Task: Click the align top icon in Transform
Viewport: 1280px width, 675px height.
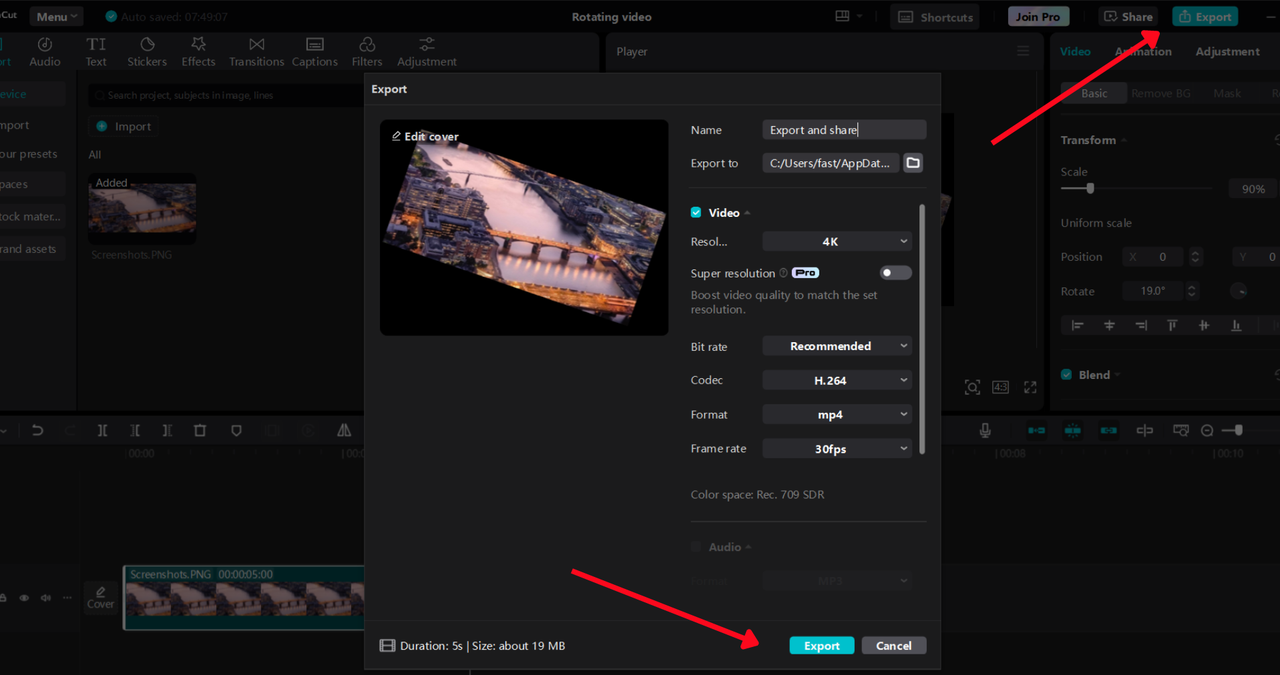Action: (1172, 325)
